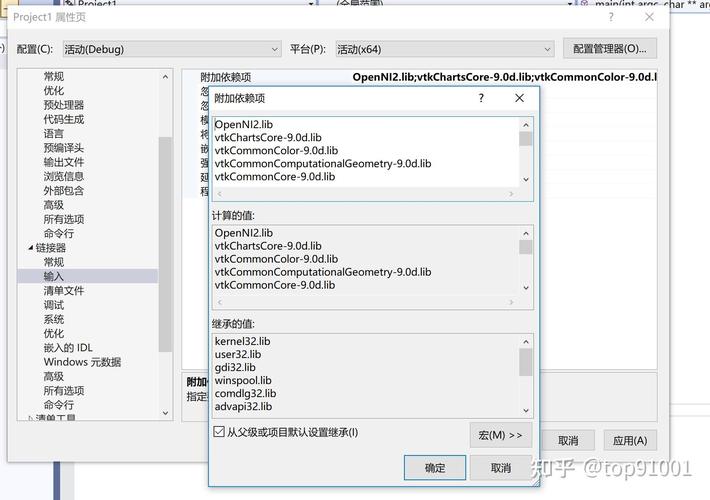Click vtkCommonCore-9.0d.lib in editable dependencies box
The height and width of the screenshot is (500, 710).
point(275,177)
